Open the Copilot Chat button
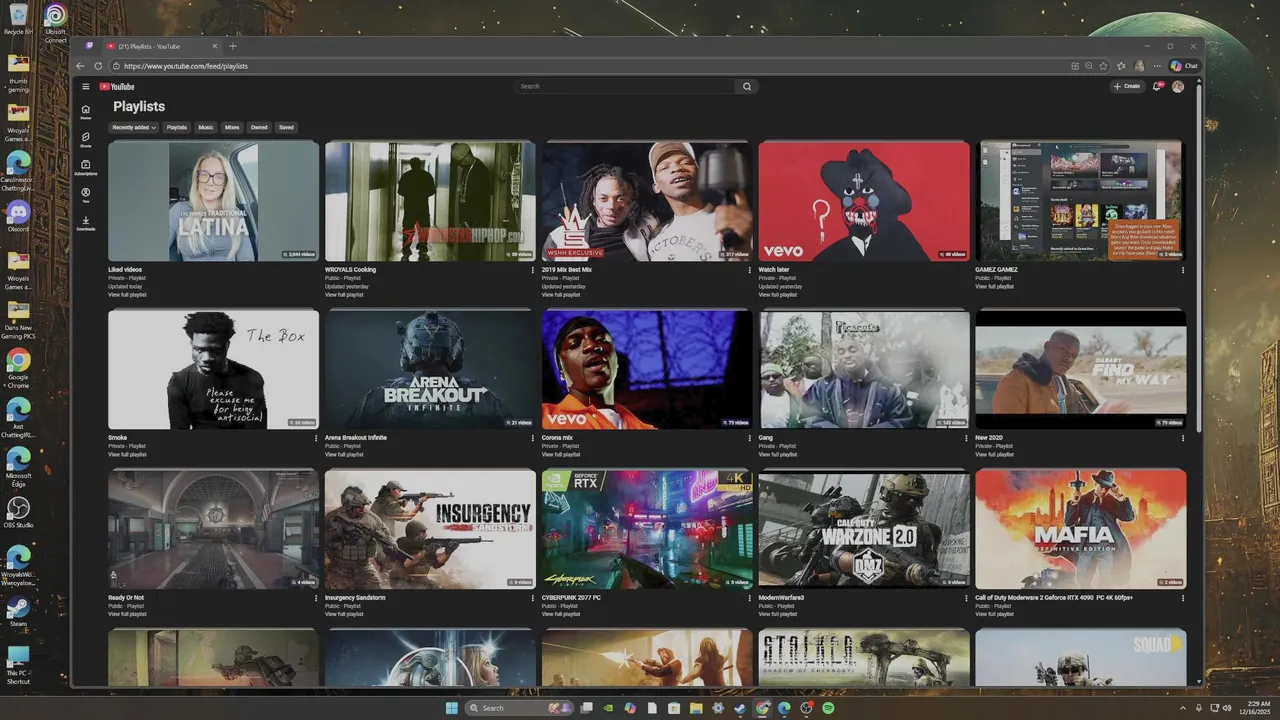 tap(1184, 66)
